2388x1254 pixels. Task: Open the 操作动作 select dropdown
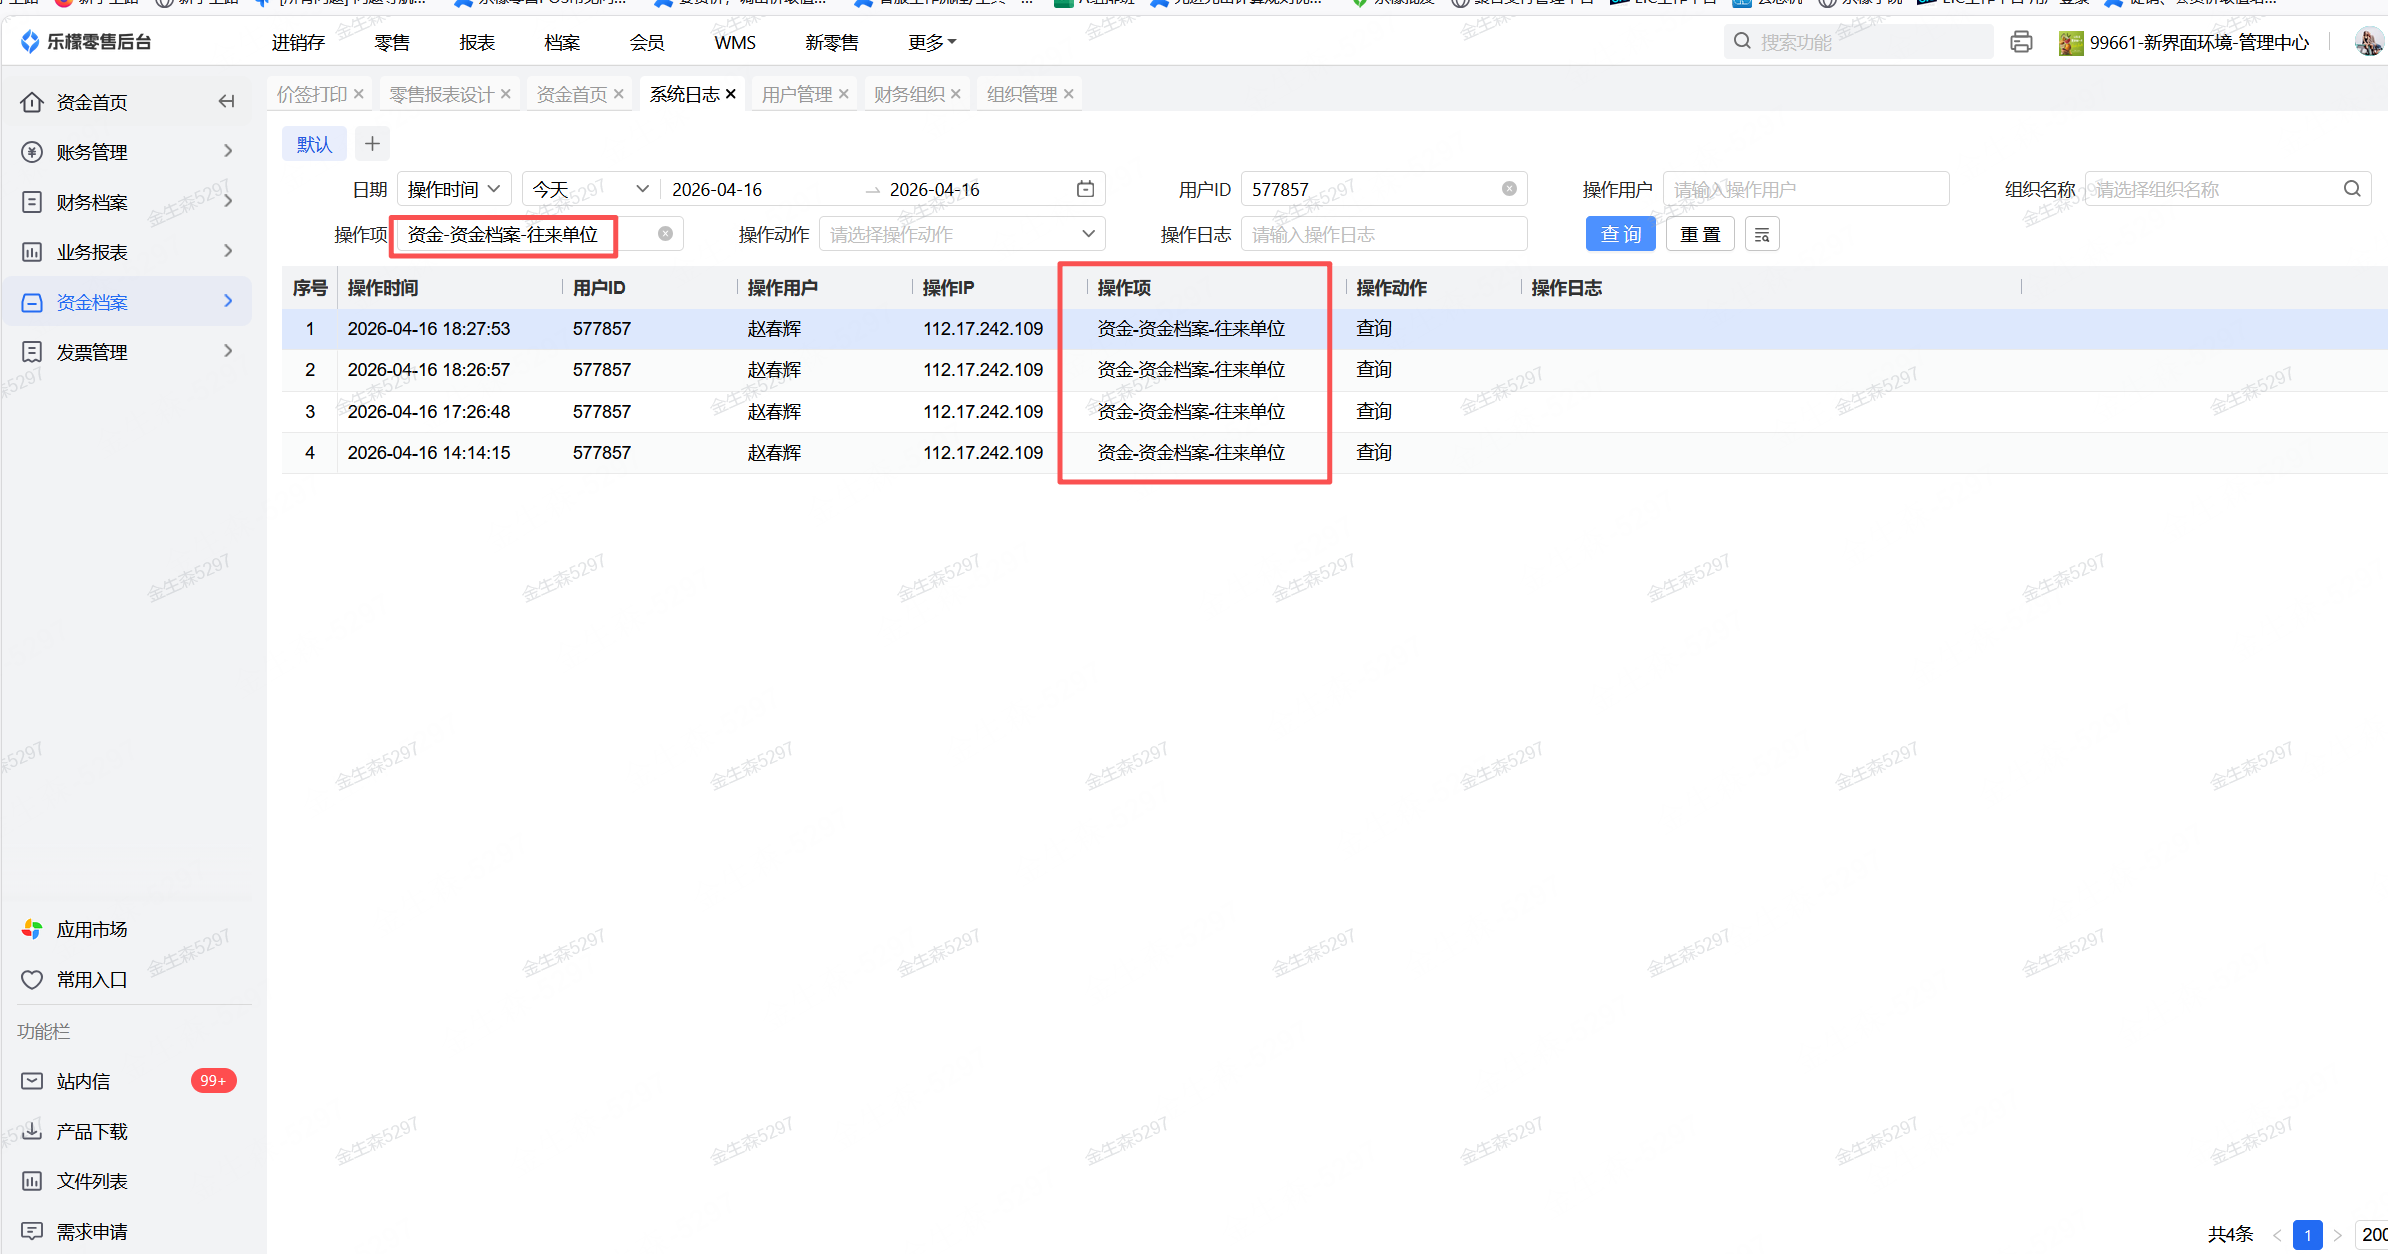pos(961,234)
